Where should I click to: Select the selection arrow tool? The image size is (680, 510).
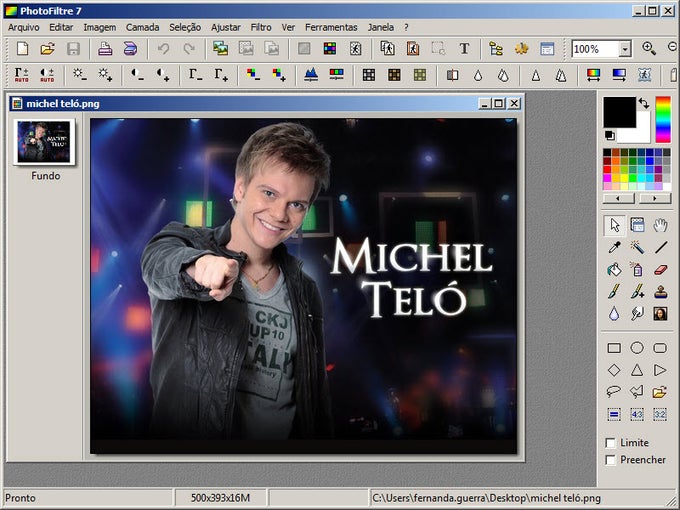[x=614, y=226]
